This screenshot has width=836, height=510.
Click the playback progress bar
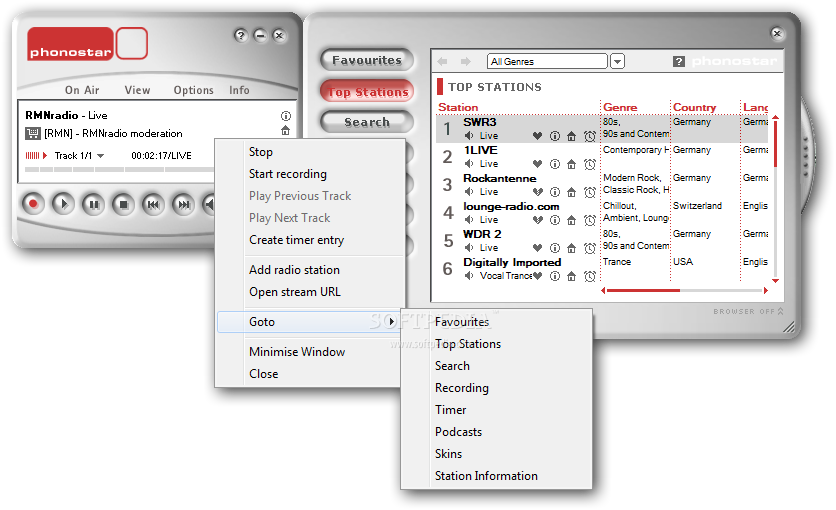click(119, 169)
